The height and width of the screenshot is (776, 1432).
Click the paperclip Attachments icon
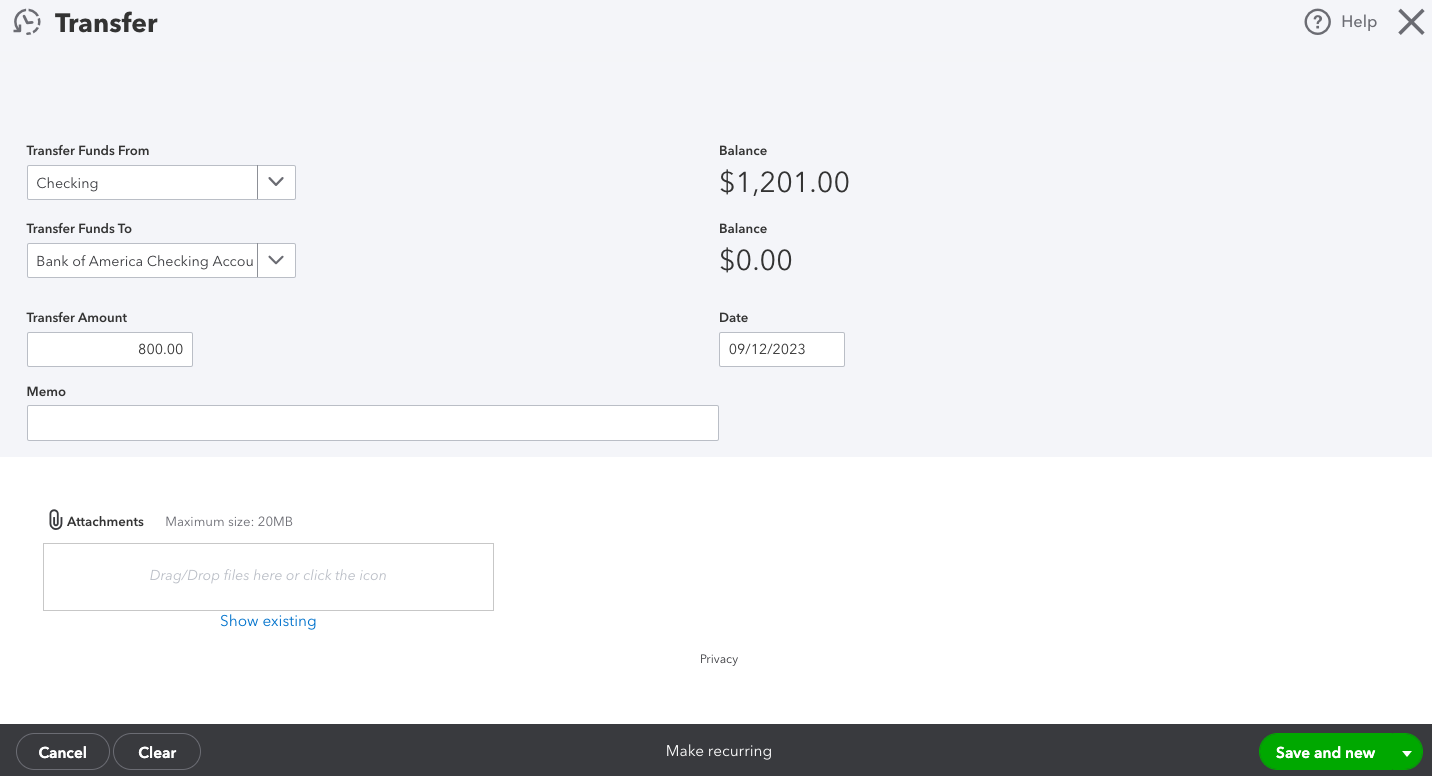pos(55,520)
